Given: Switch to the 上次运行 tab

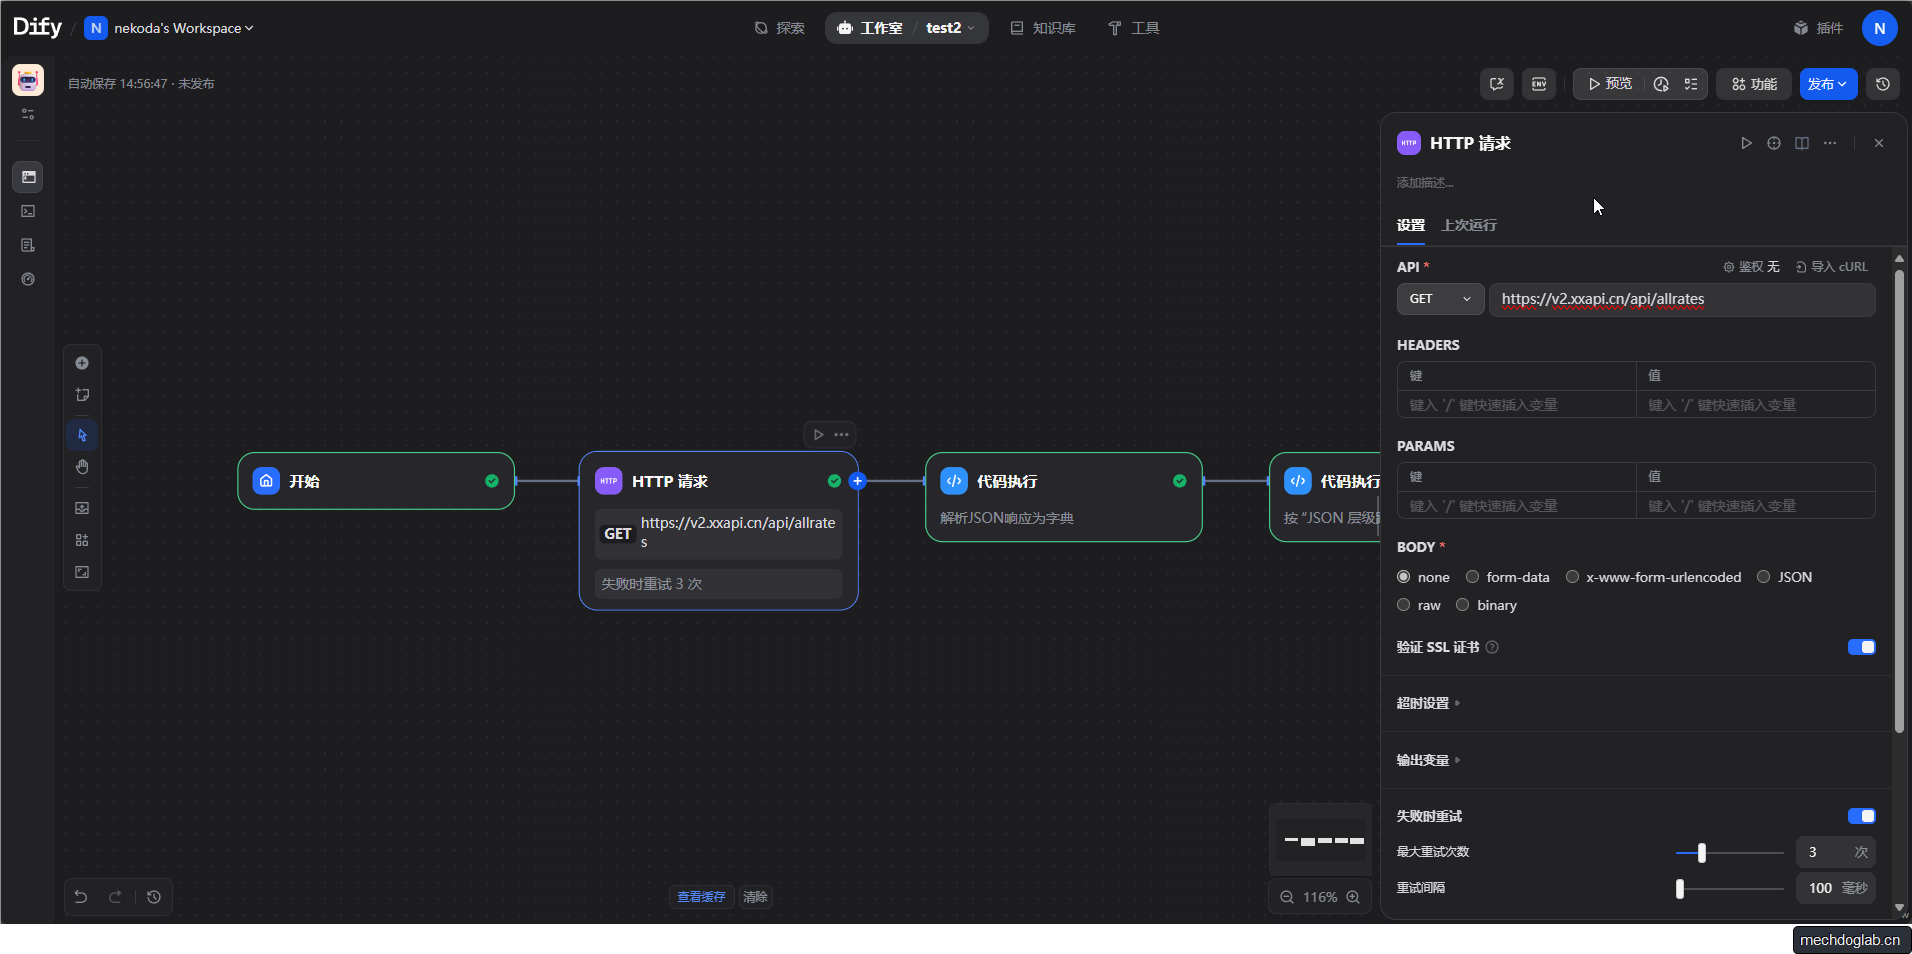Looking at the screenshot, I should pyautogui.click(x=1468, y=225).
